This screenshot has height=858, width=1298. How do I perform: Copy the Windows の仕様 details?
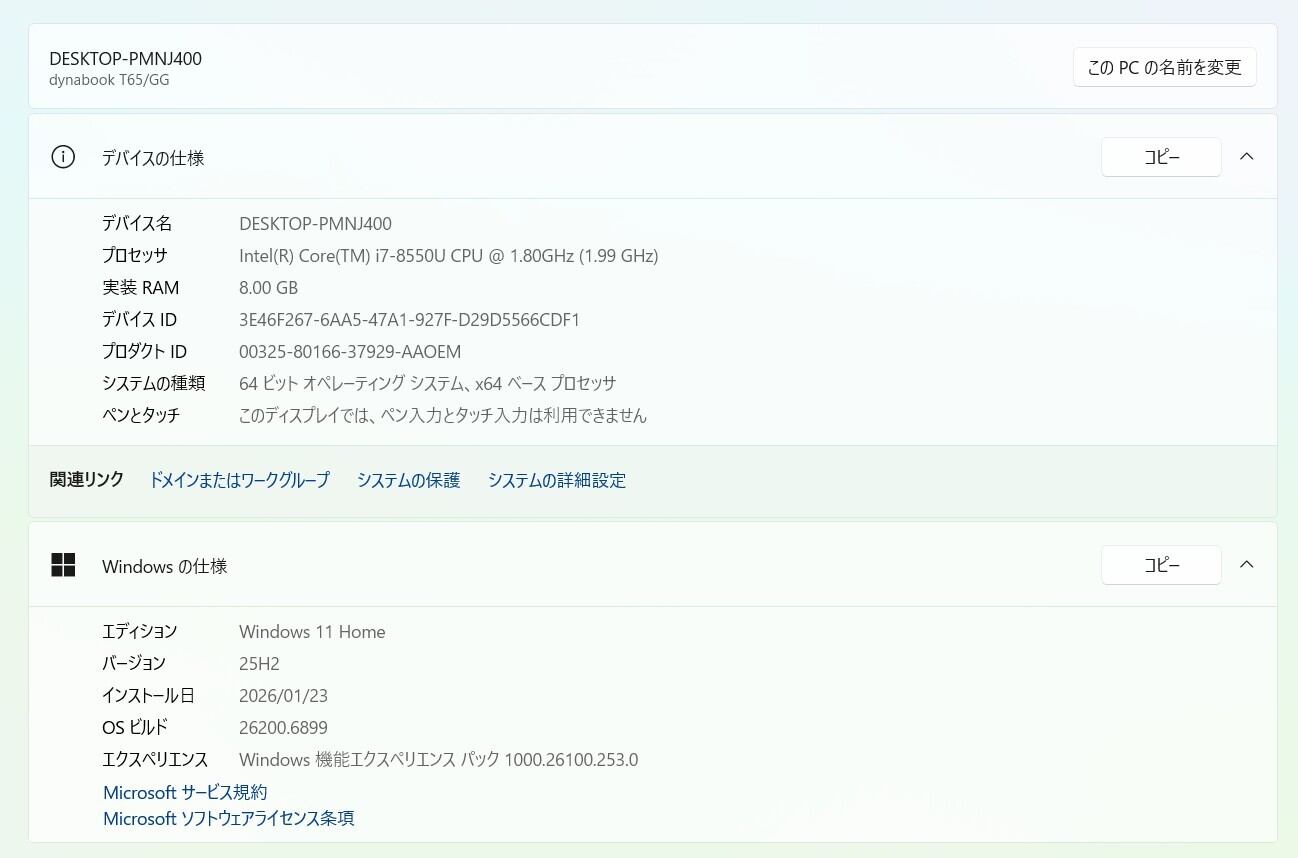tap(1161, 565)
